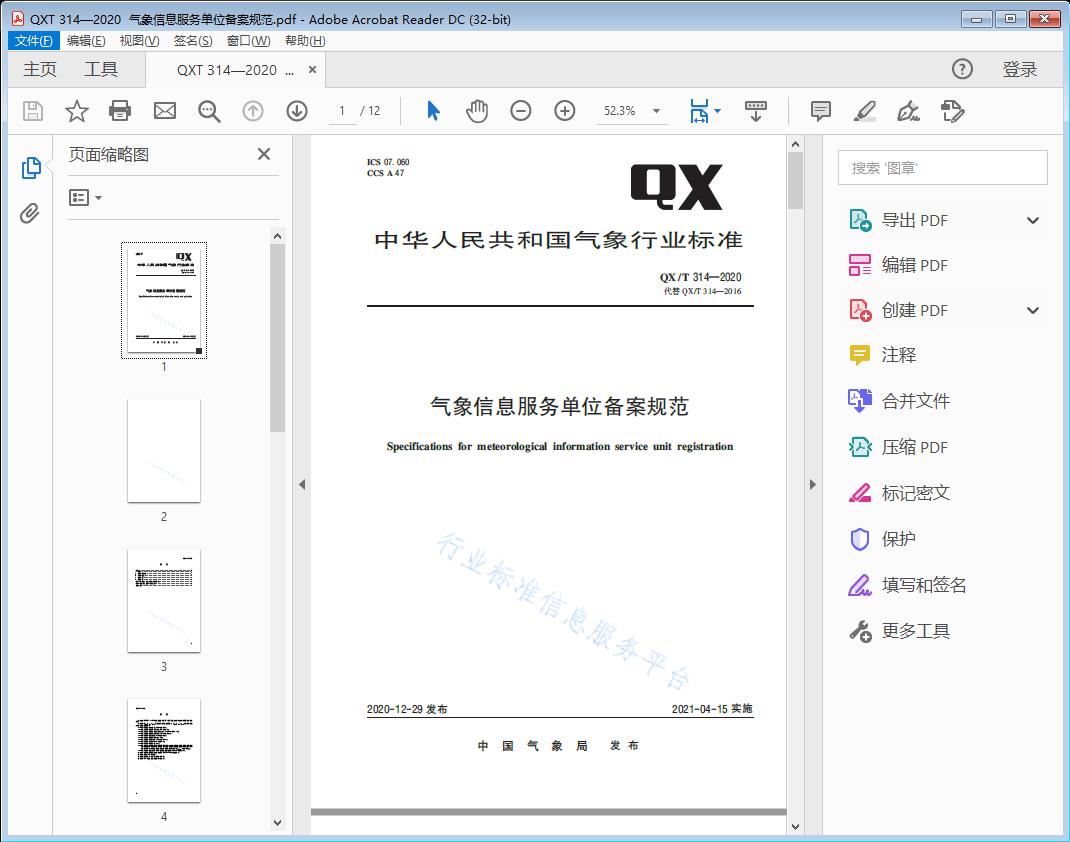The image size is (1070, 842).
Task: Select the Highlight text tool
Action: point(866,111)
